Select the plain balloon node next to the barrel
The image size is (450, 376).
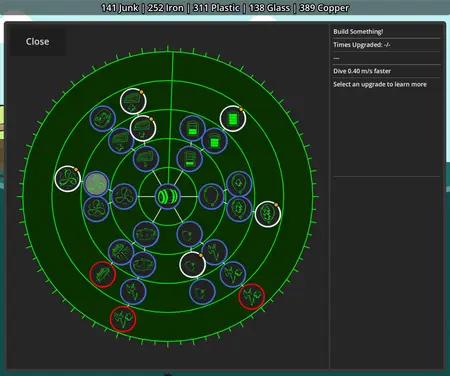coord(211,196)
